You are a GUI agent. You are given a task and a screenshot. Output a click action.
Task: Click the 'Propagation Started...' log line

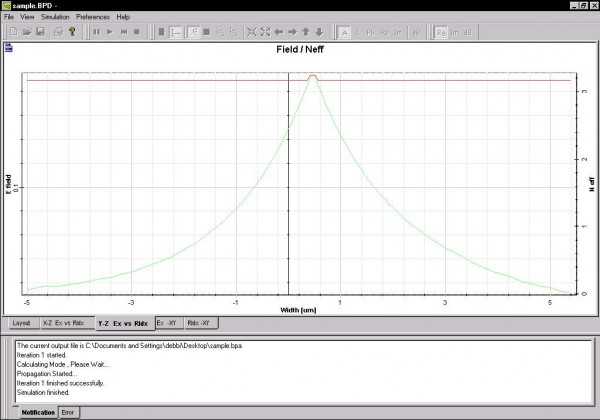coord(47,374)
